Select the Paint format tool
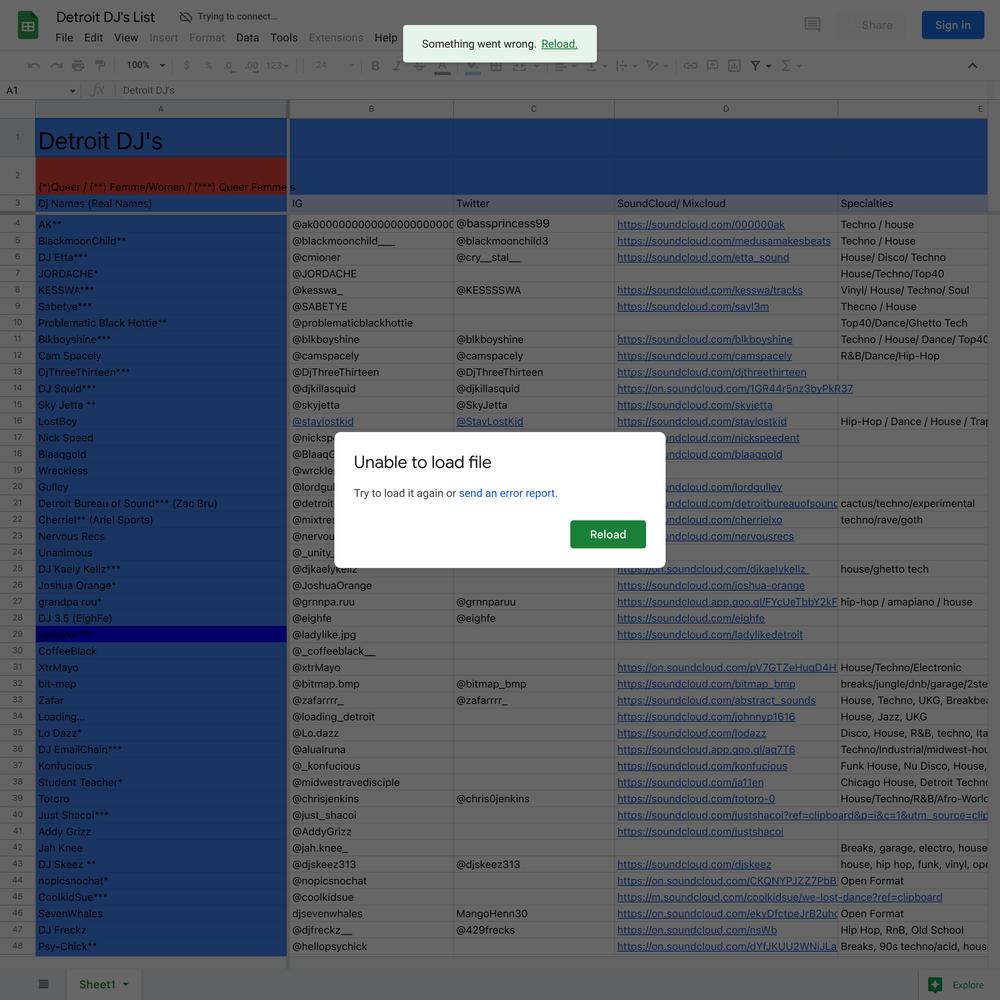The image size is (1000, 1000). pos(100,66)
